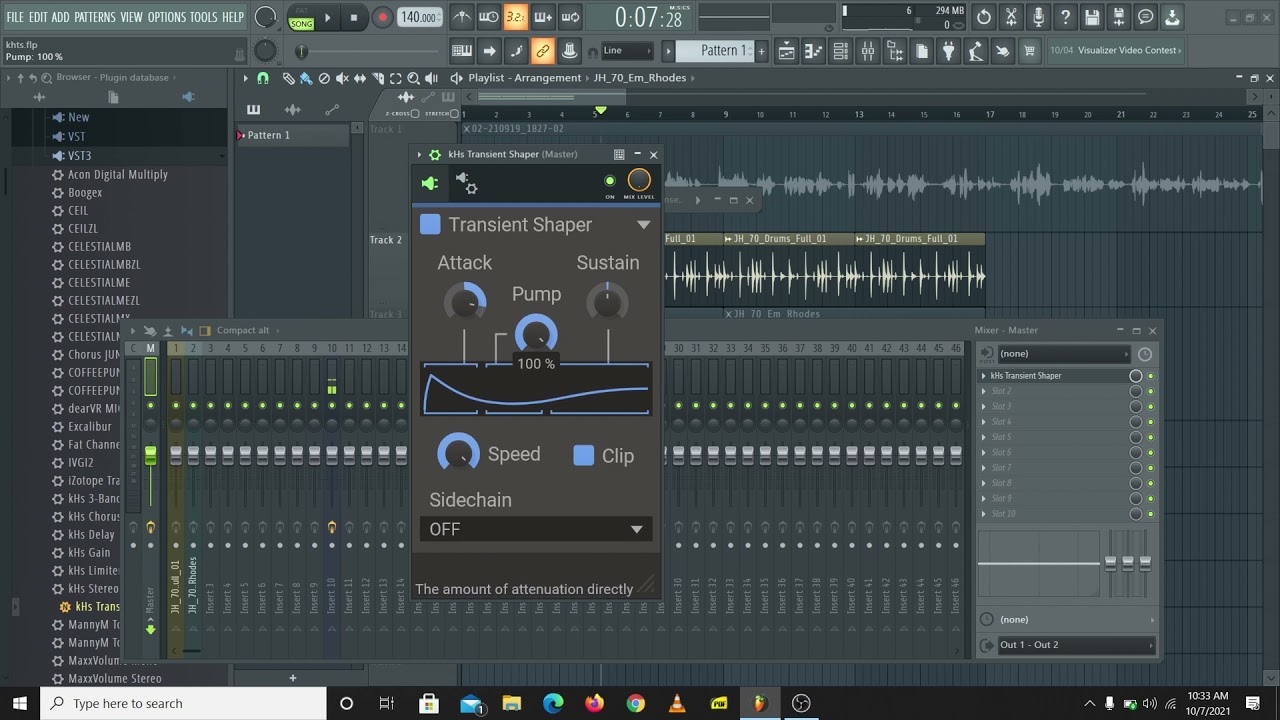This screenshot has width=1280, height=720.
Task: Open Chrome from the Windows taskbar
Action: 635,703
